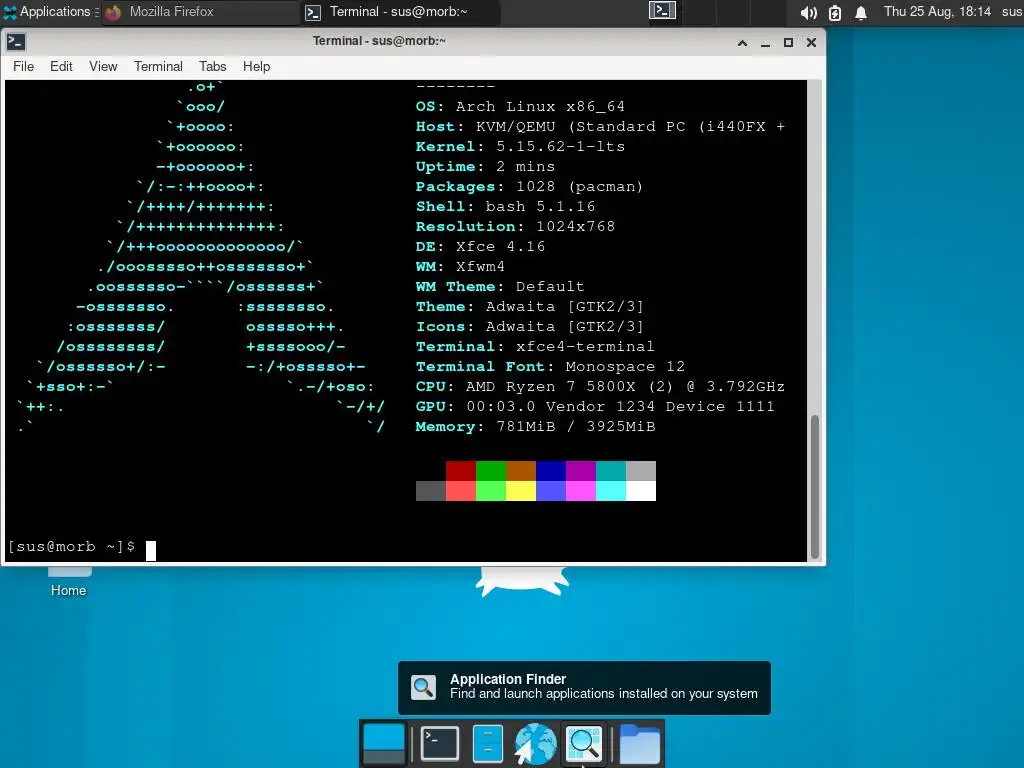This screenshot has height=768, width=1024.
Task: Select Terminal - sus@morb taskbar button
Action: (x=401, y=12)
